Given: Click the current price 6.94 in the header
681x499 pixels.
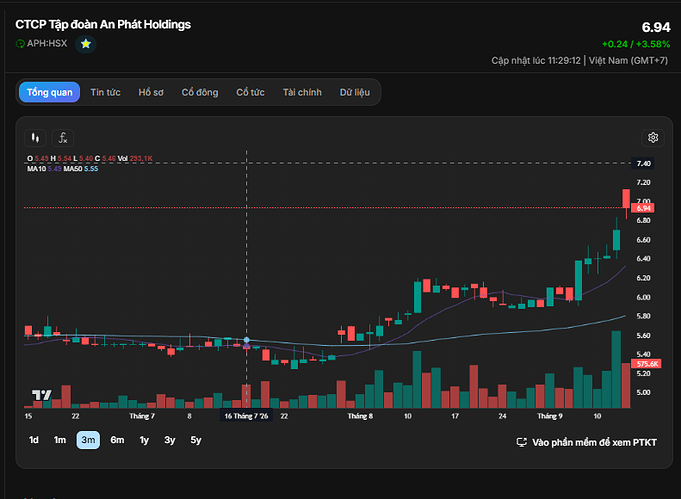Looking at the screenshot, I should [656, 27].
